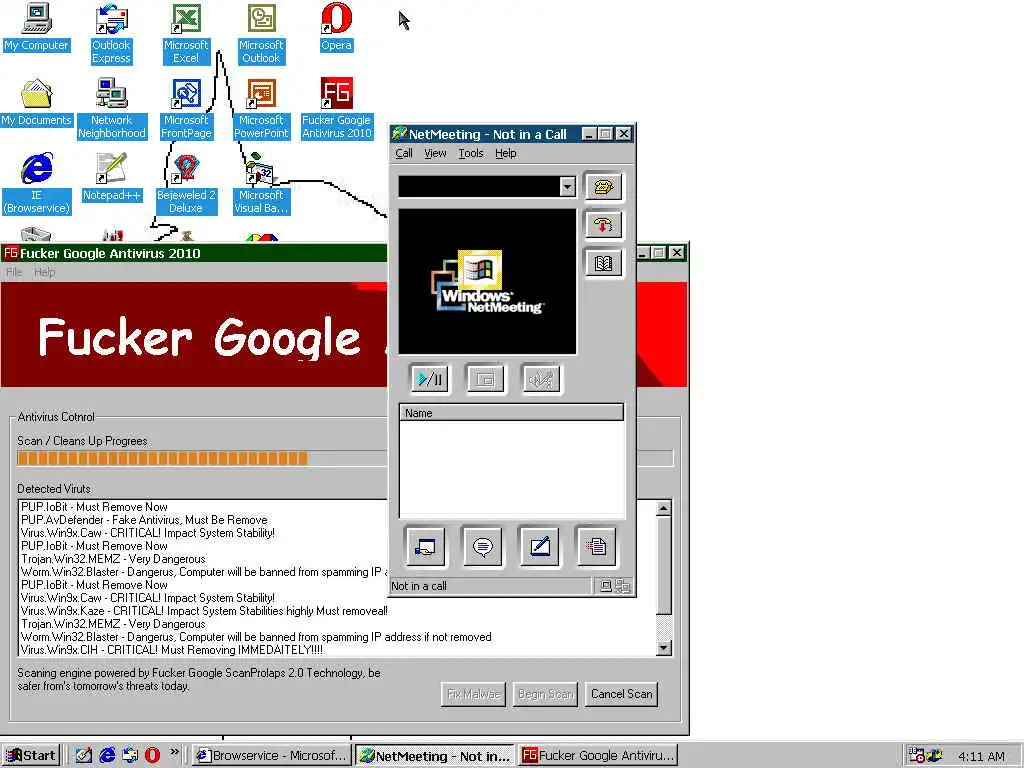Click the Adjust Audio Volume button
The height and width of the screenshot is (768, 1024).
541,379
